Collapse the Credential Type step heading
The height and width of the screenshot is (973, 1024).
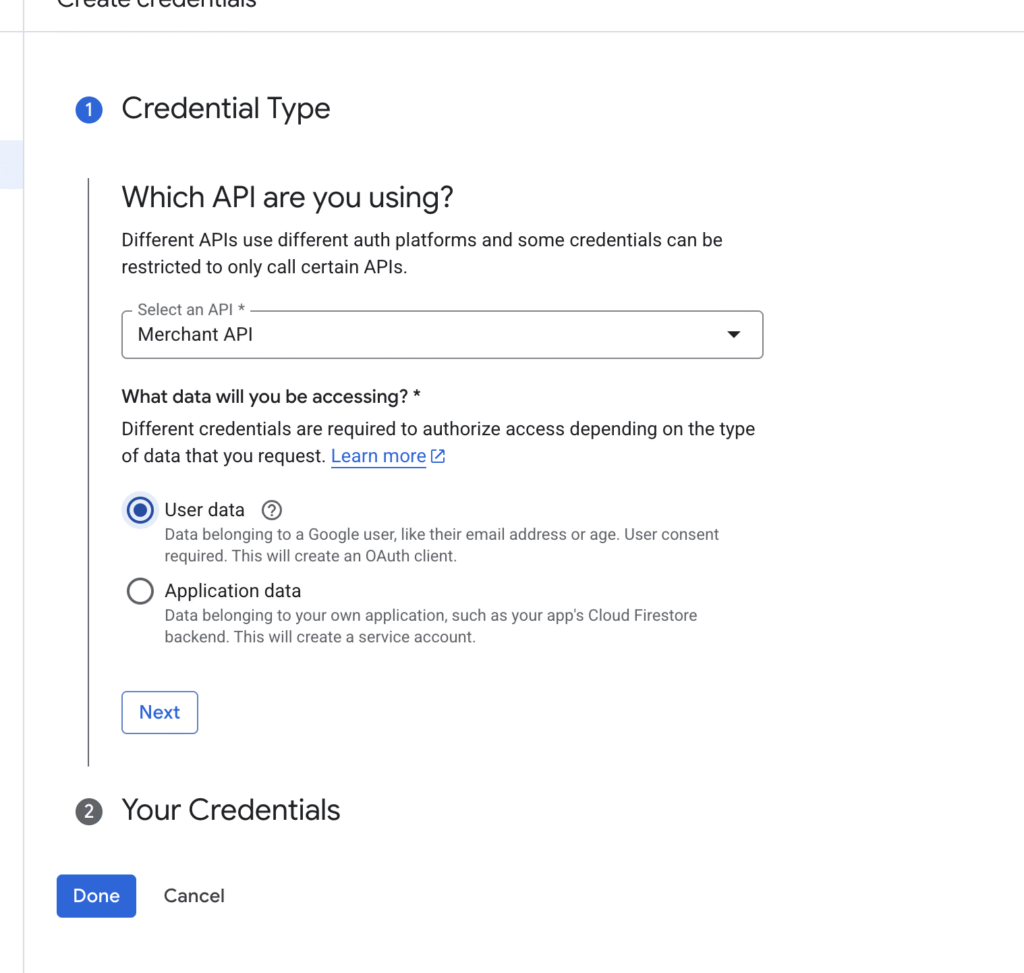pyautogui.click(x=225, y=108)
